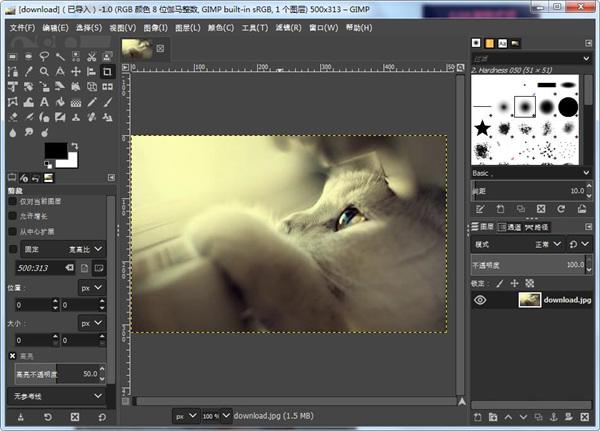Select the Free Select lasso tool
600x431 pixels.
click(x=44, y=57)
